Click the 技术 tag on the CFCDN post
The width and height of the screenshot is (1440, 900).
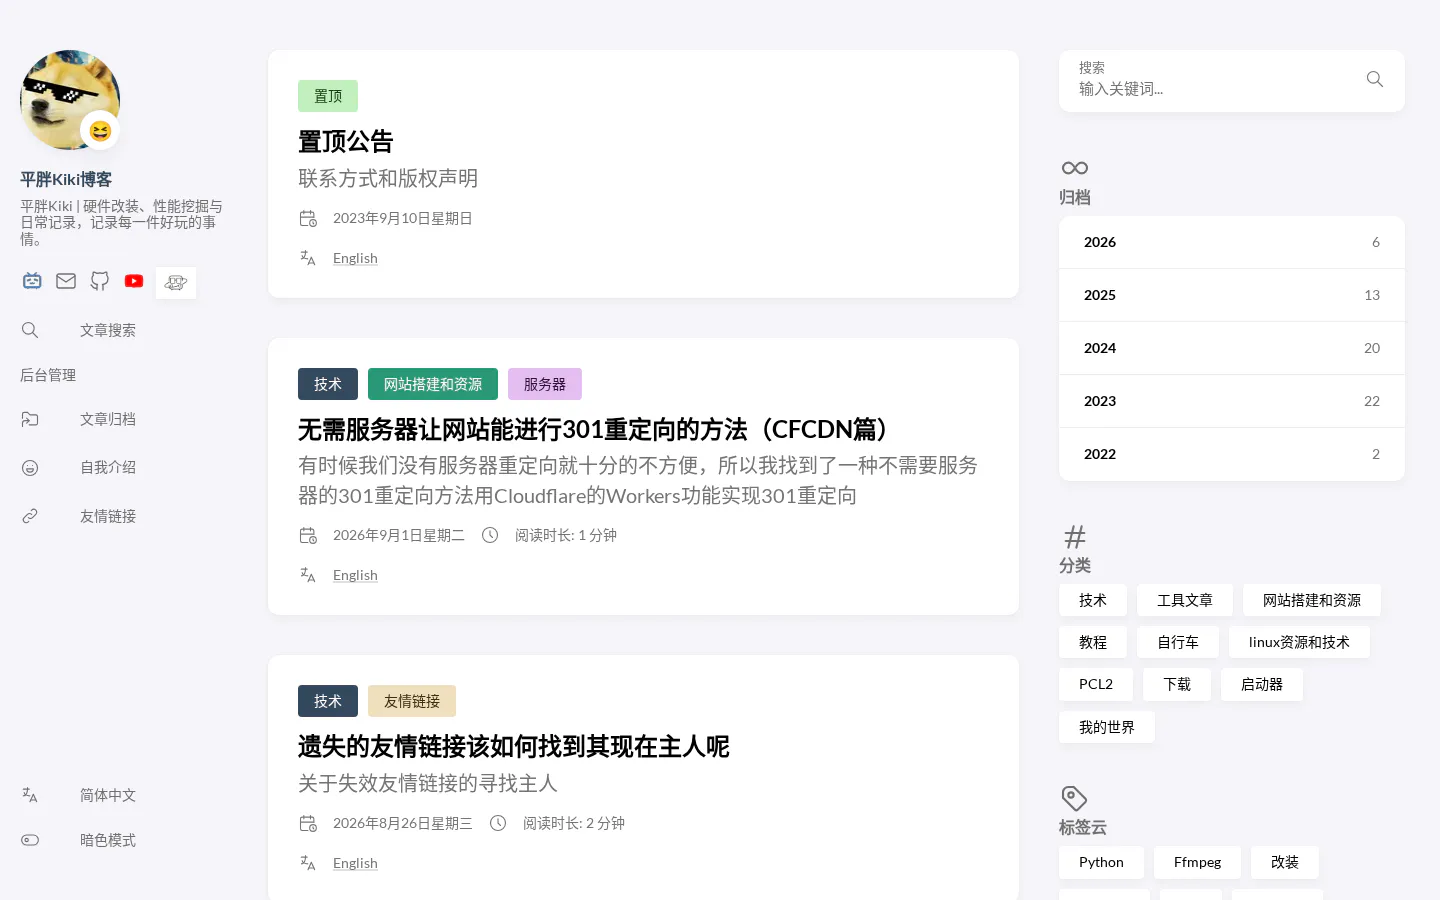coord(328,384)
